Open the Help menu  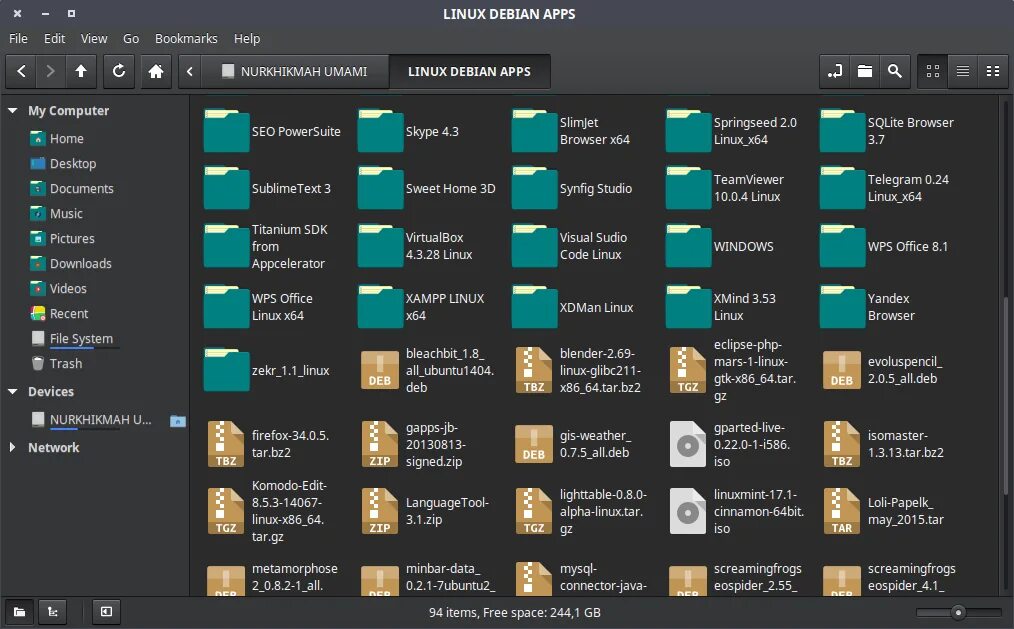click(x=247, y=39)
